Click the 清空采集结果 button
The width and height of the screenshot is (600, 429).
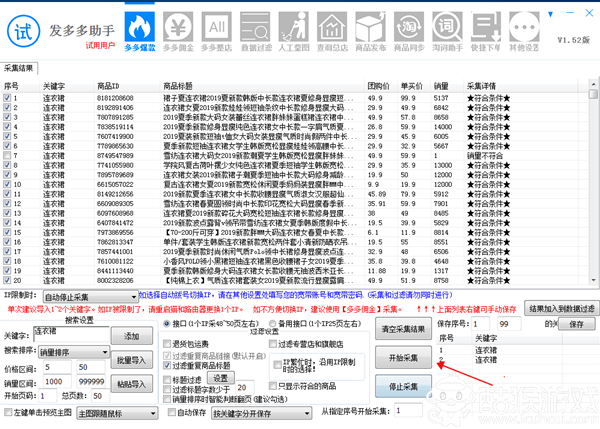click(403, 329)
